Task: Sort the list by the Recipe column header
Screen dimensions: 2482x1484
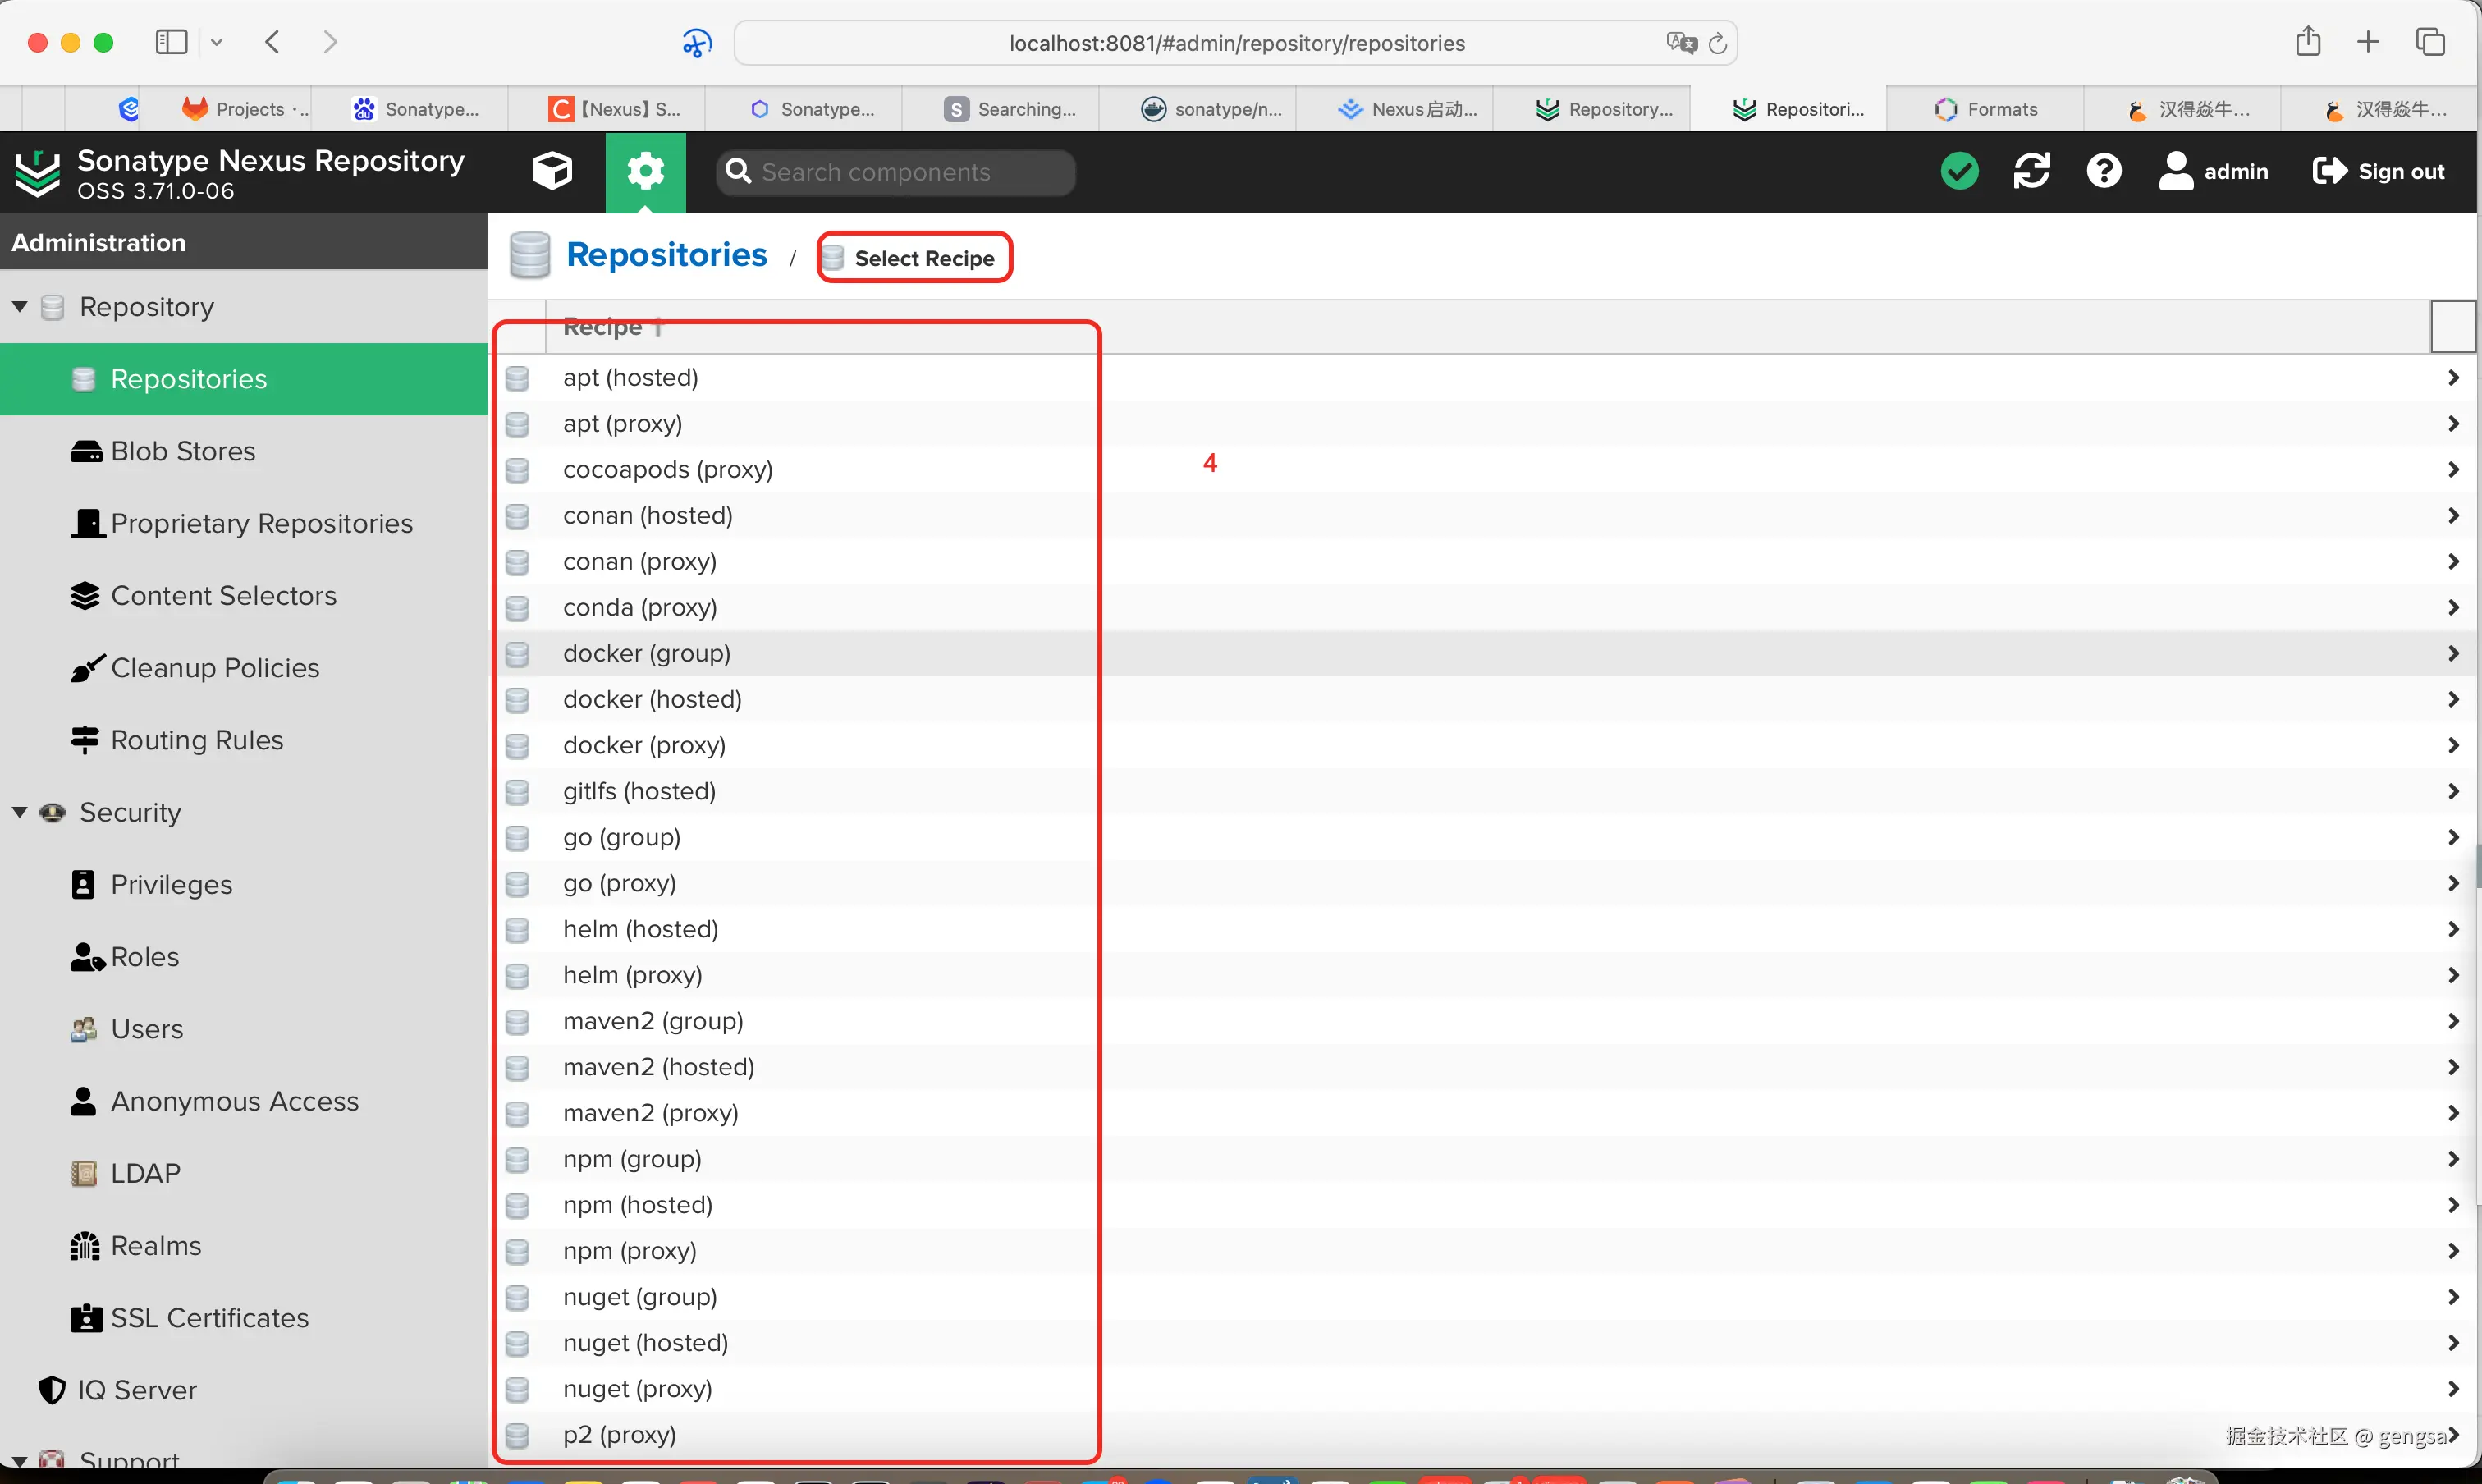Action: pyautogui.click(x=602, y=327)
